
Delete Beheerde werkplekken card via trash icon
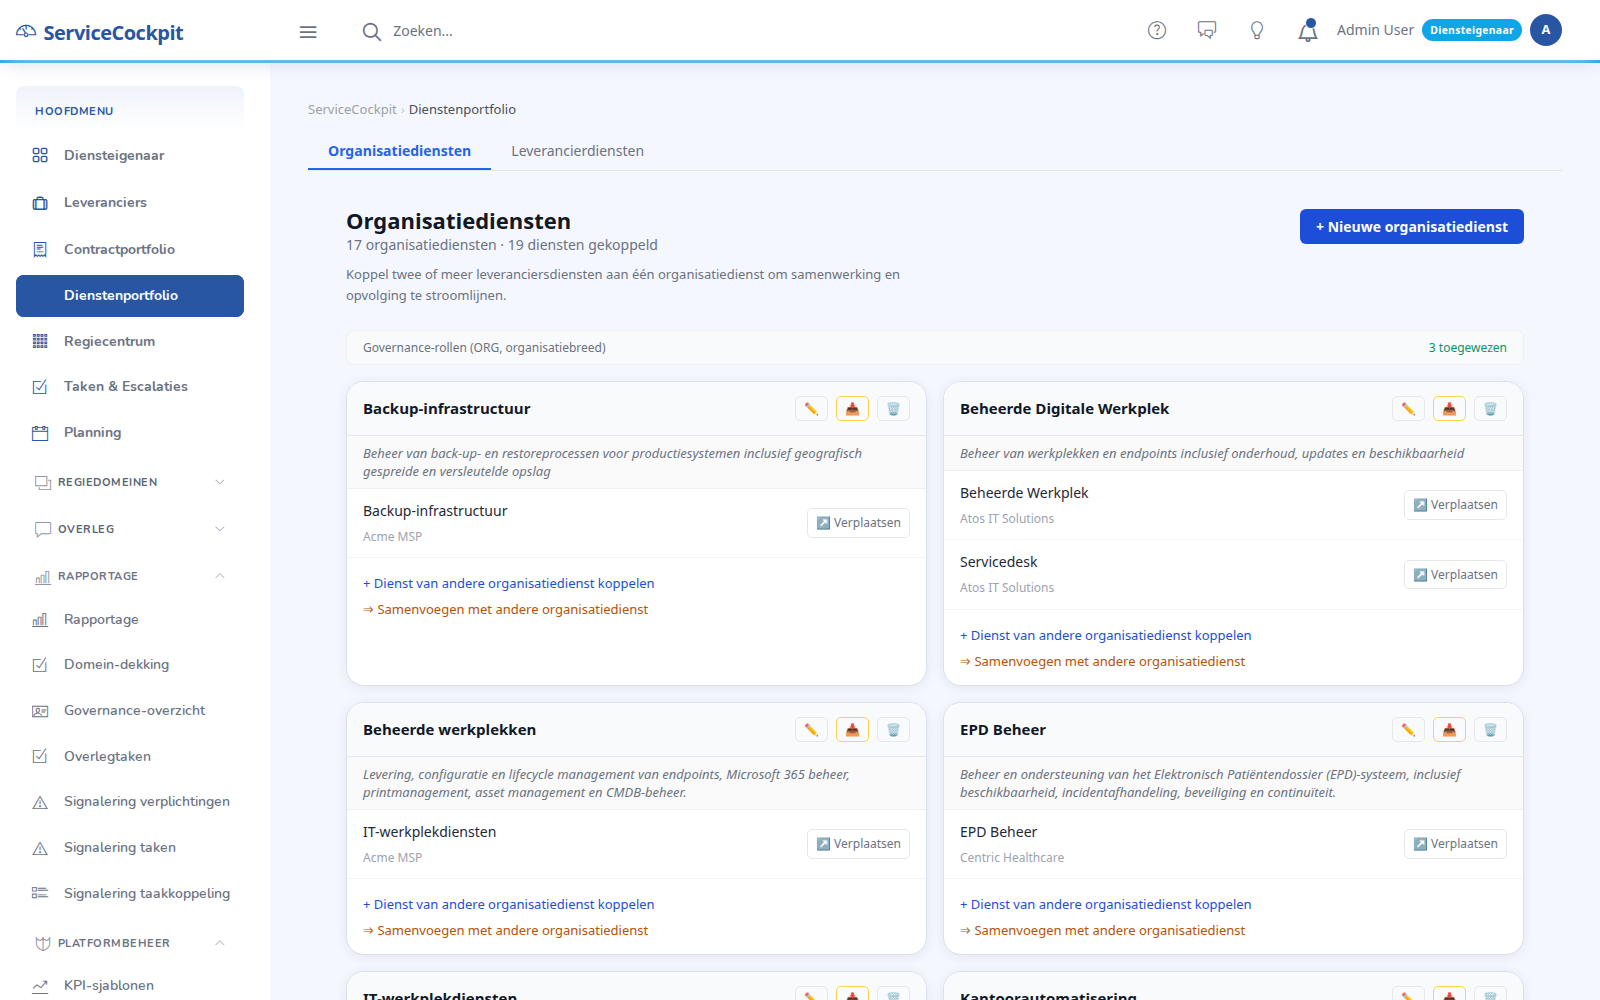[x=893, y=730]
